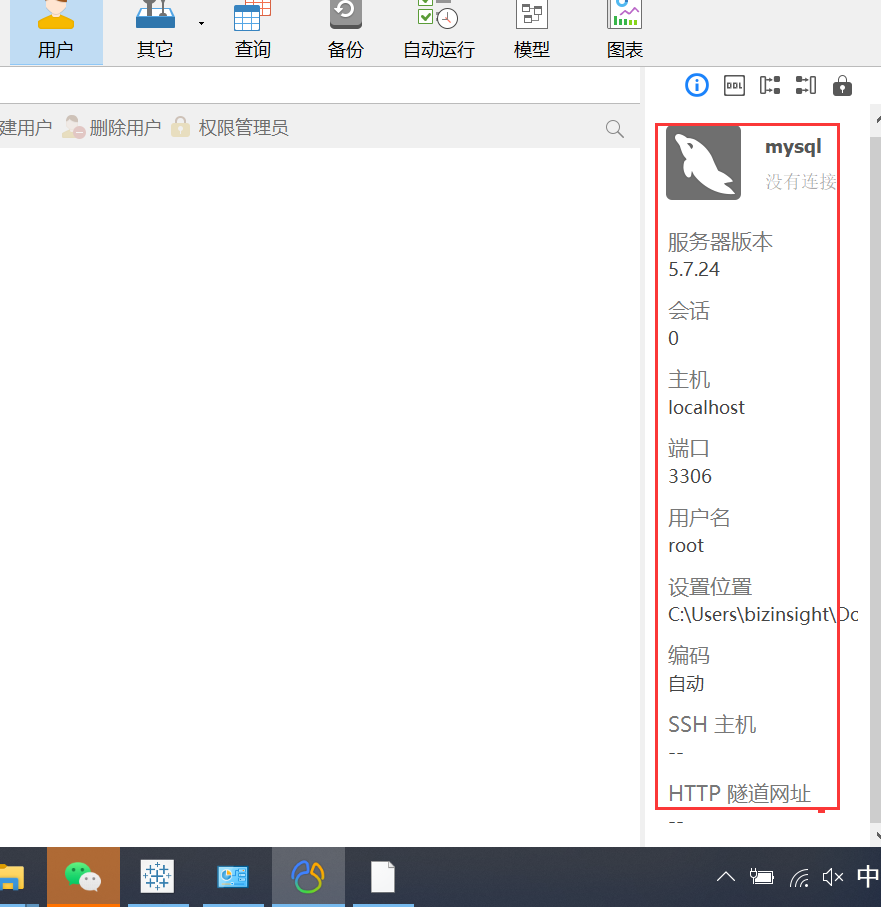881x907 pixels.
Task: Switch to Navicat in the taskbar
Action: pyautogui.click(x=308, y=877)
